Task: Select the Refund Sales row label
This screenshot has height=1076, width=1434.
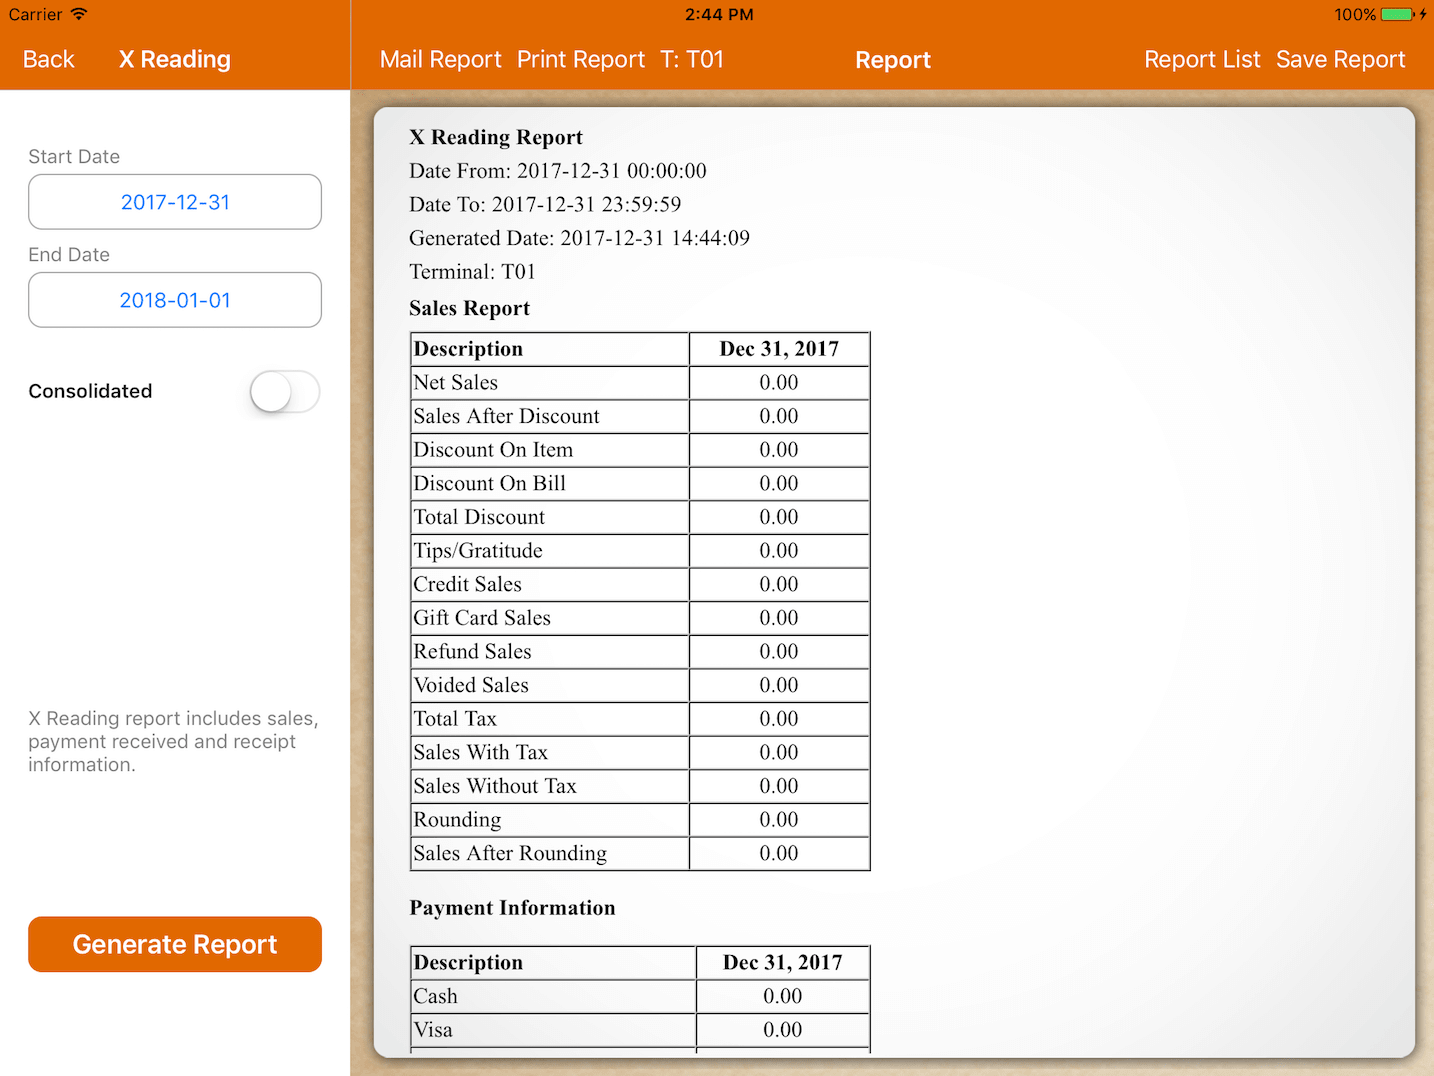Action: click(473, 652)
